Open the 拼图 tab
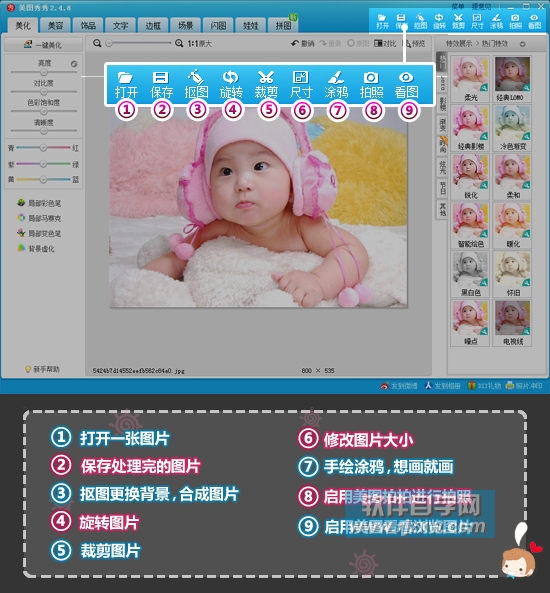The height and width of the screenshot is (593, 550). click(x=283, y=25)
